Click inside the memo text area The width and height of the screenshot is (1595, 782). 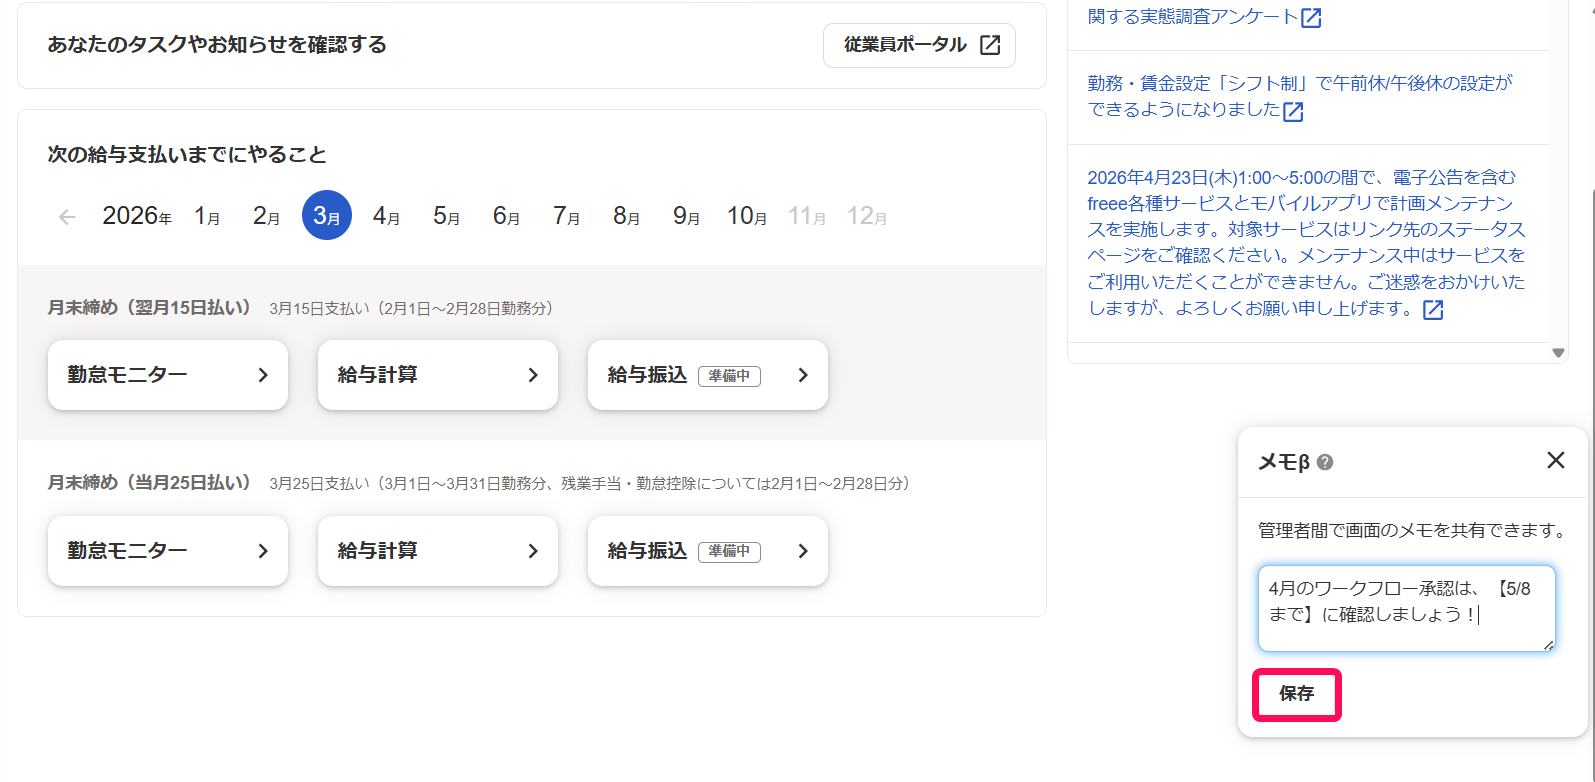click(x=1407, y=608)
